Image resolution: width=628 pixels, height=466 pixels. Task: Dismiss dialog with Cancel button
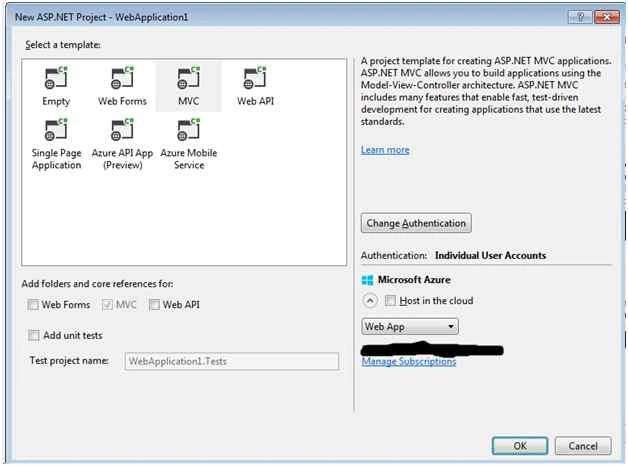[x=583, y=446]
